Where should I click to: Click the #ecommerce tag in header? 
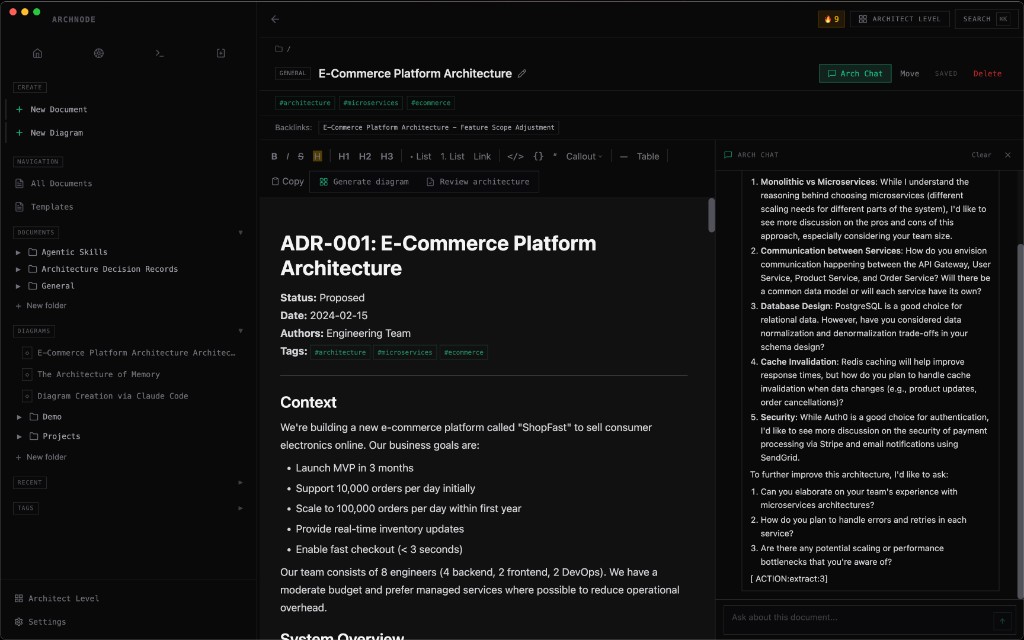click(431, 103)
